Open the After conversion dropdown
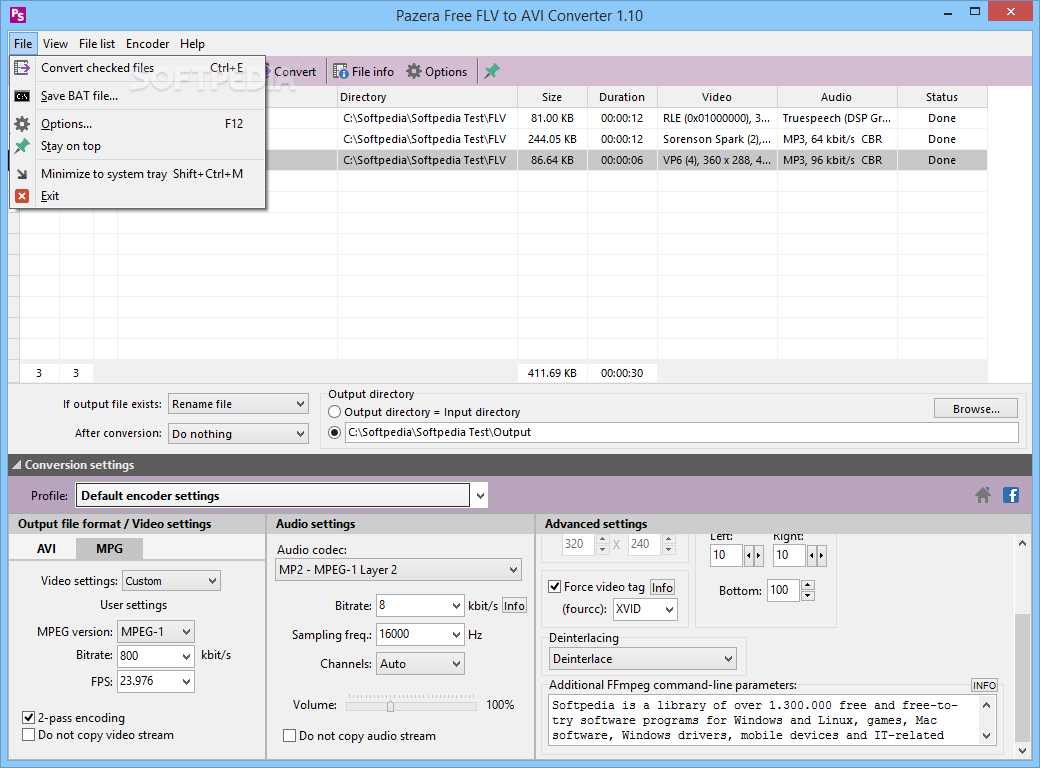This screenshot has height=768, width=1040. click(238, 434)
